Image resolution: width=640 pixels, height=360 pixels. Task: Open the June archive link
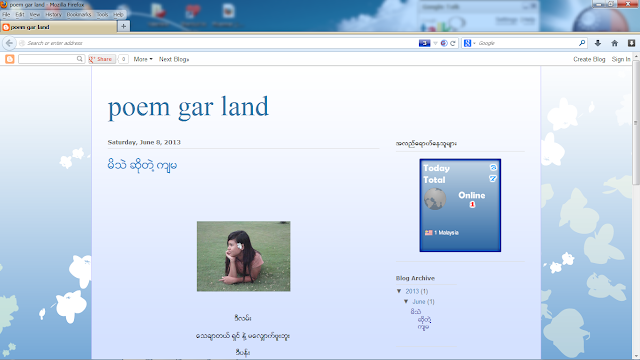pyautogui.click(x=419, y=301)
